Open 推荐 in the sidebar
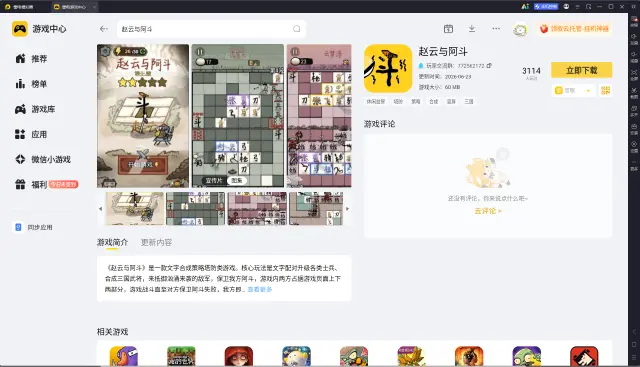 [31, 59]
